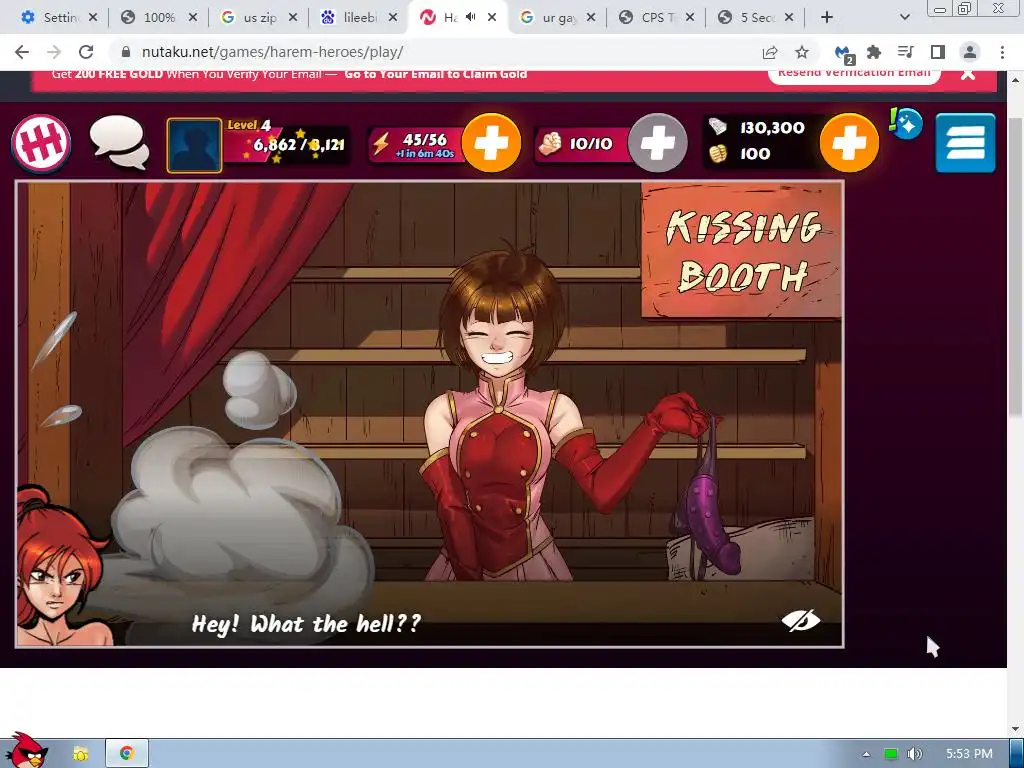Open the Chrome profile avatar icon
This screenshot has width=1024, height=768.
[970, 52]
